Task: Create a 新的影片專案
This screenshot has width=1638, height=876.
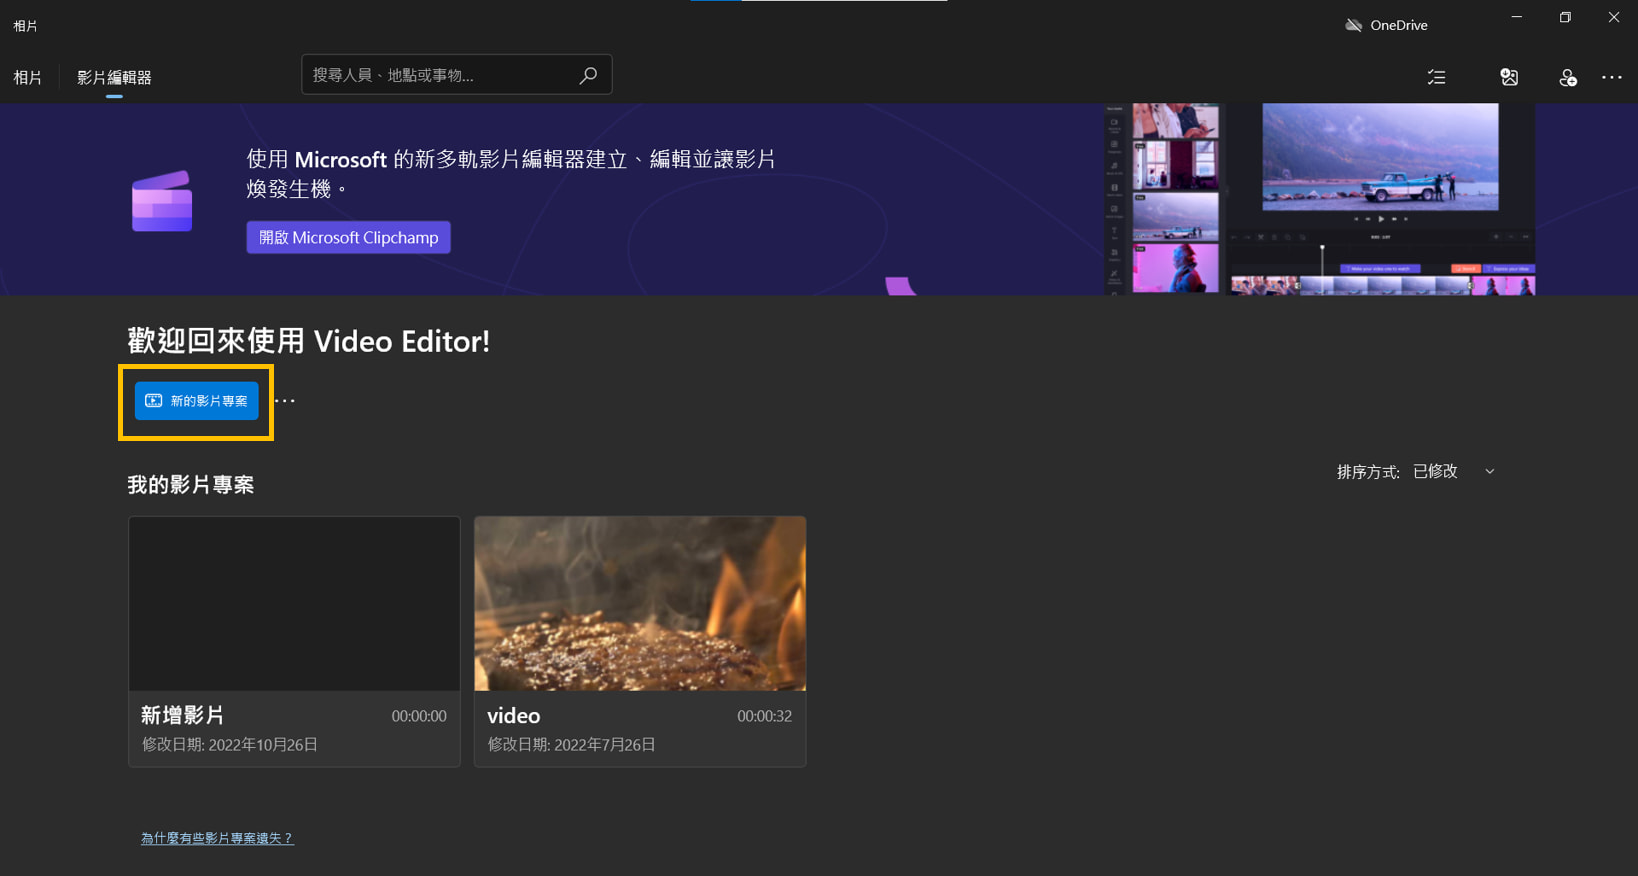Action: 197,401
